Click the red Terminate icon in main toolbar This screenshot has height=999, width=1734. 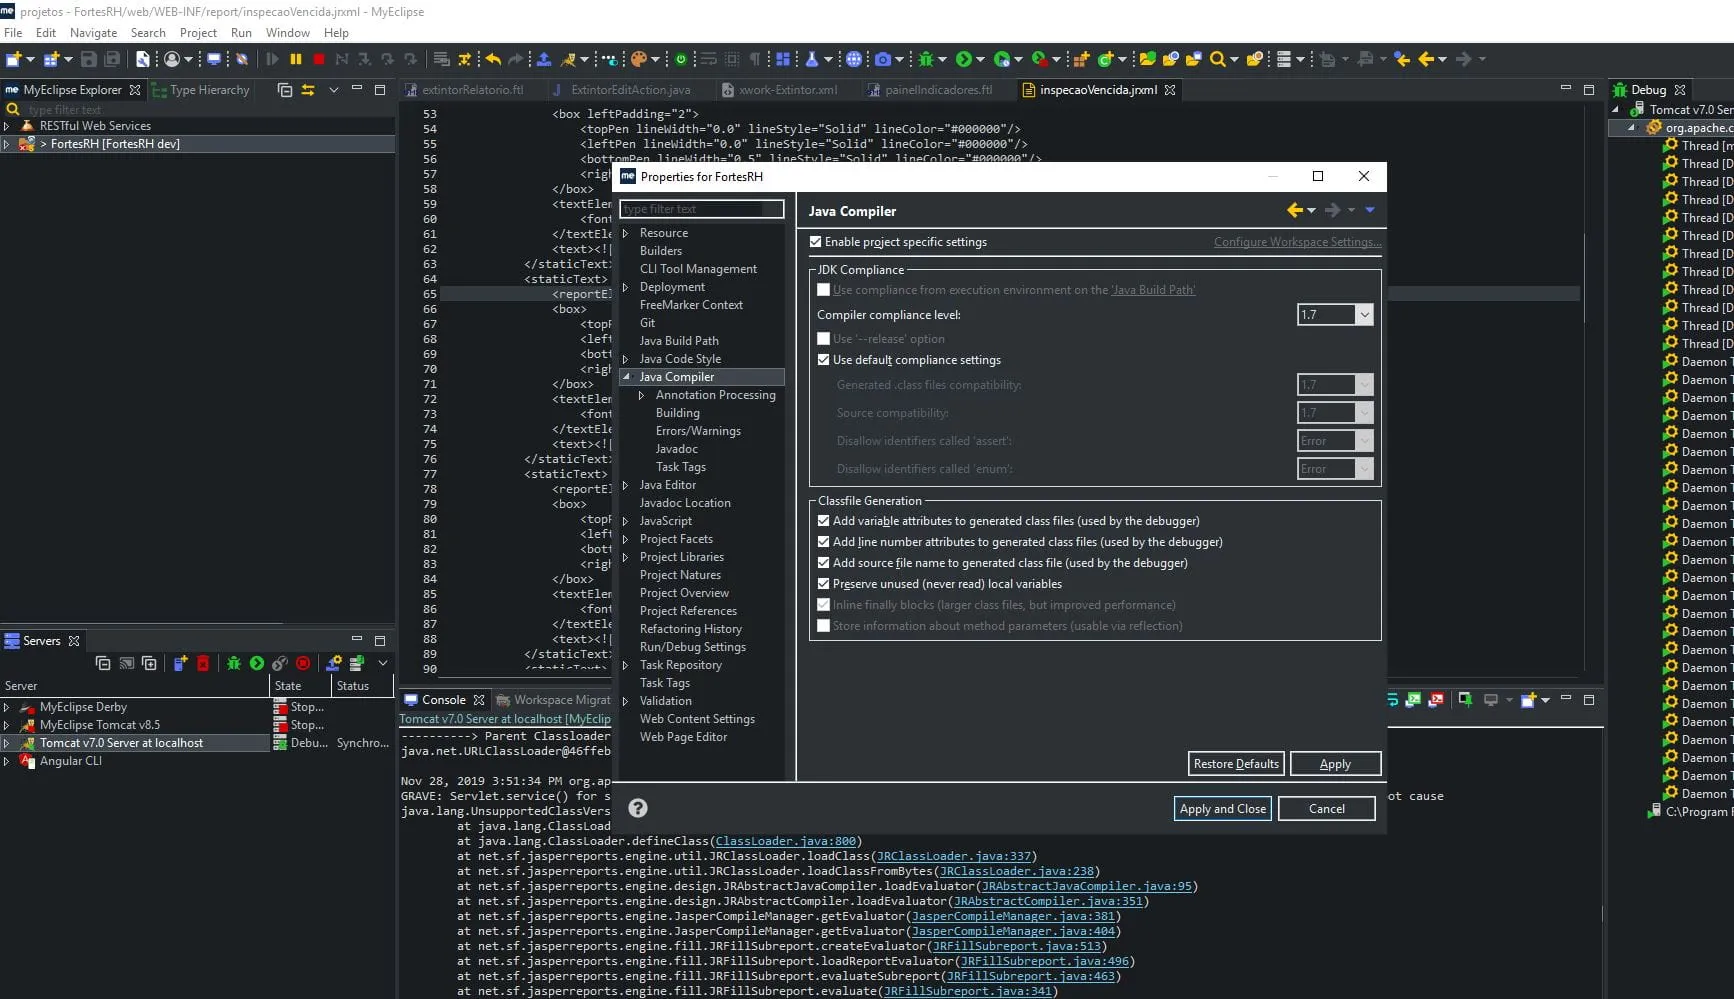point(319,59)
